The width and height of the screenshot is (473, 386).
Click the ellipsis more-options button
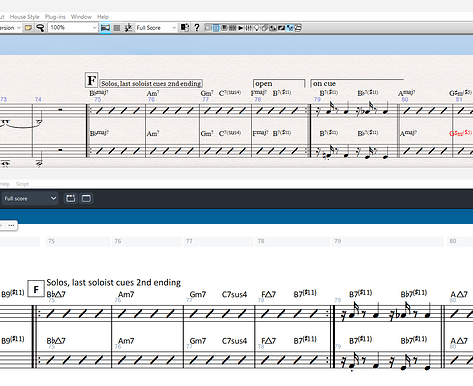[11, 226]
